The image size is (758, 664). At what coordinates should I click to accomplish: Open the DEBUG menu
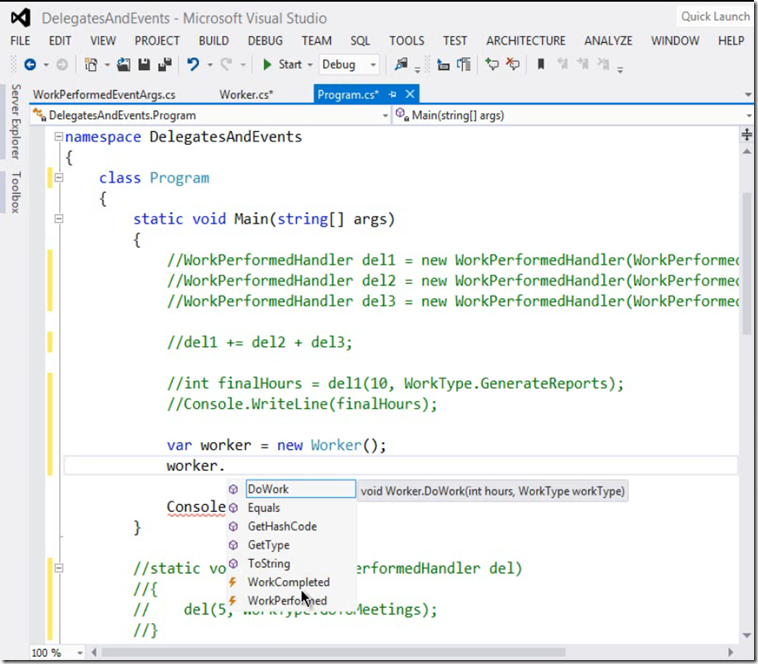pyautogui.click(x=265, y=41)
